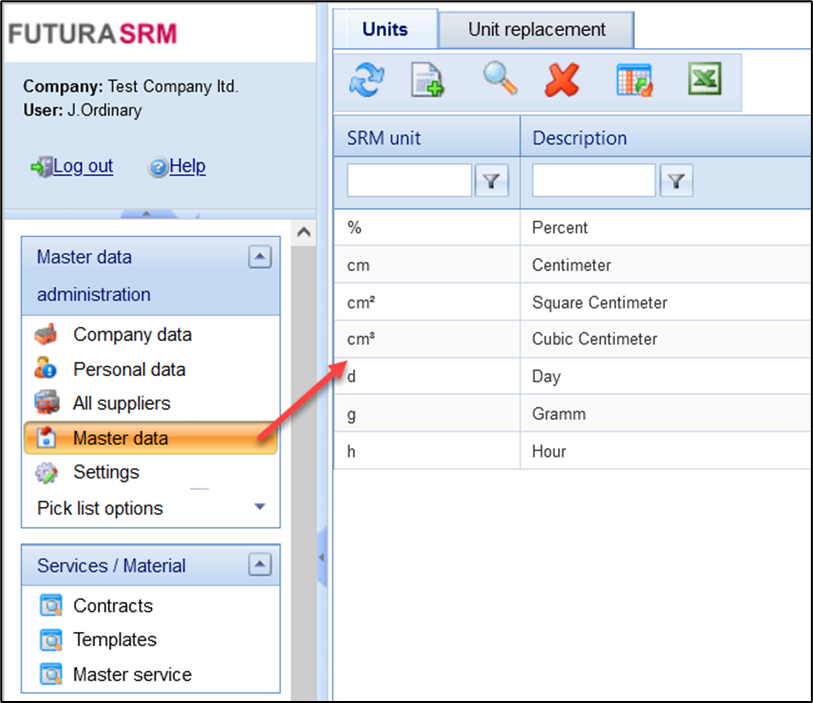The width and height of the screenshot is (813, 703).
Task: Click the table layout settings icon
Action: click(633, 81)
